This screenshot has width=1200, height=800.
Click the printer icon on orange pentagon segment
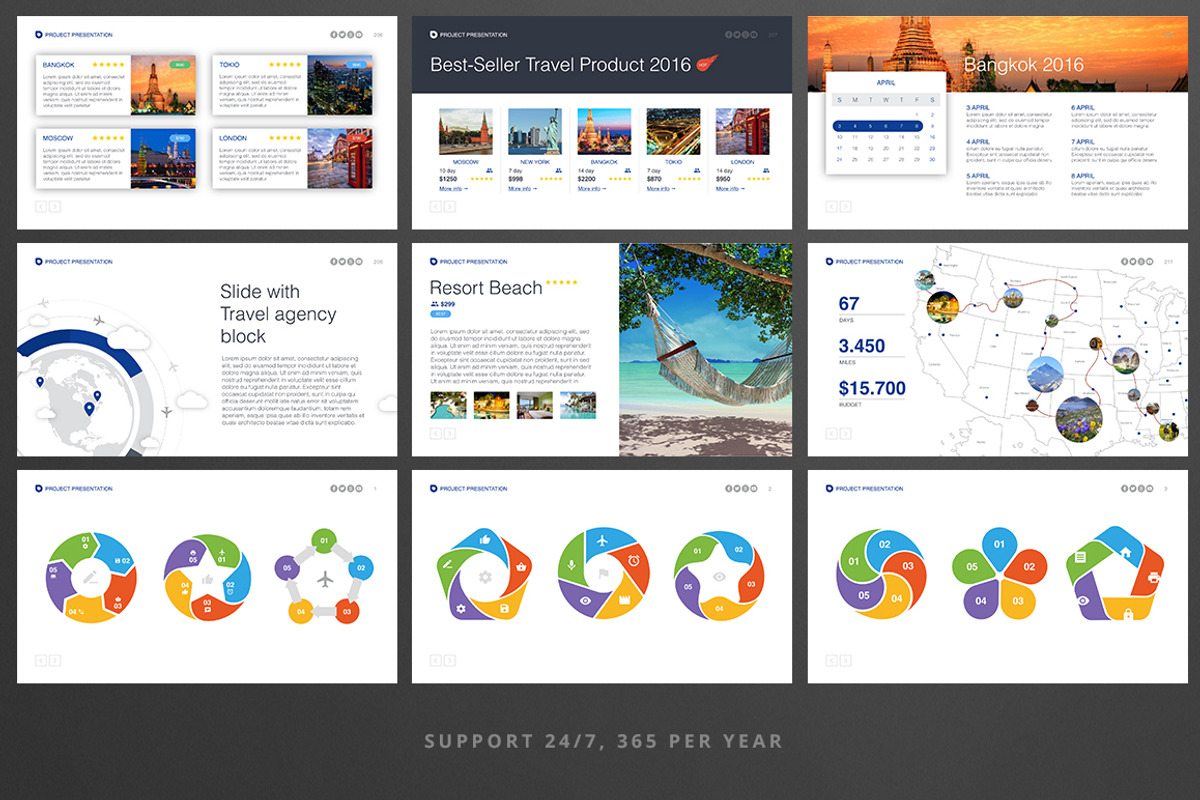pos(1153,578)
